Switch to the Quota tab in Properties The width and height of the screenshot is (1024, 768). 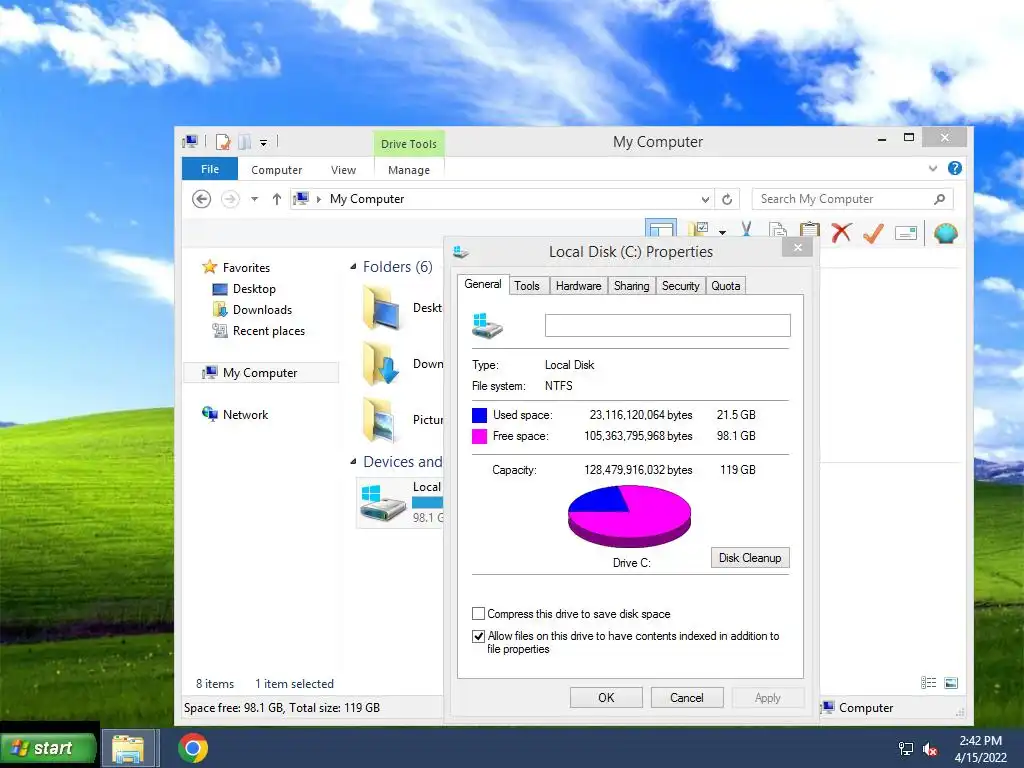point(726,286)
